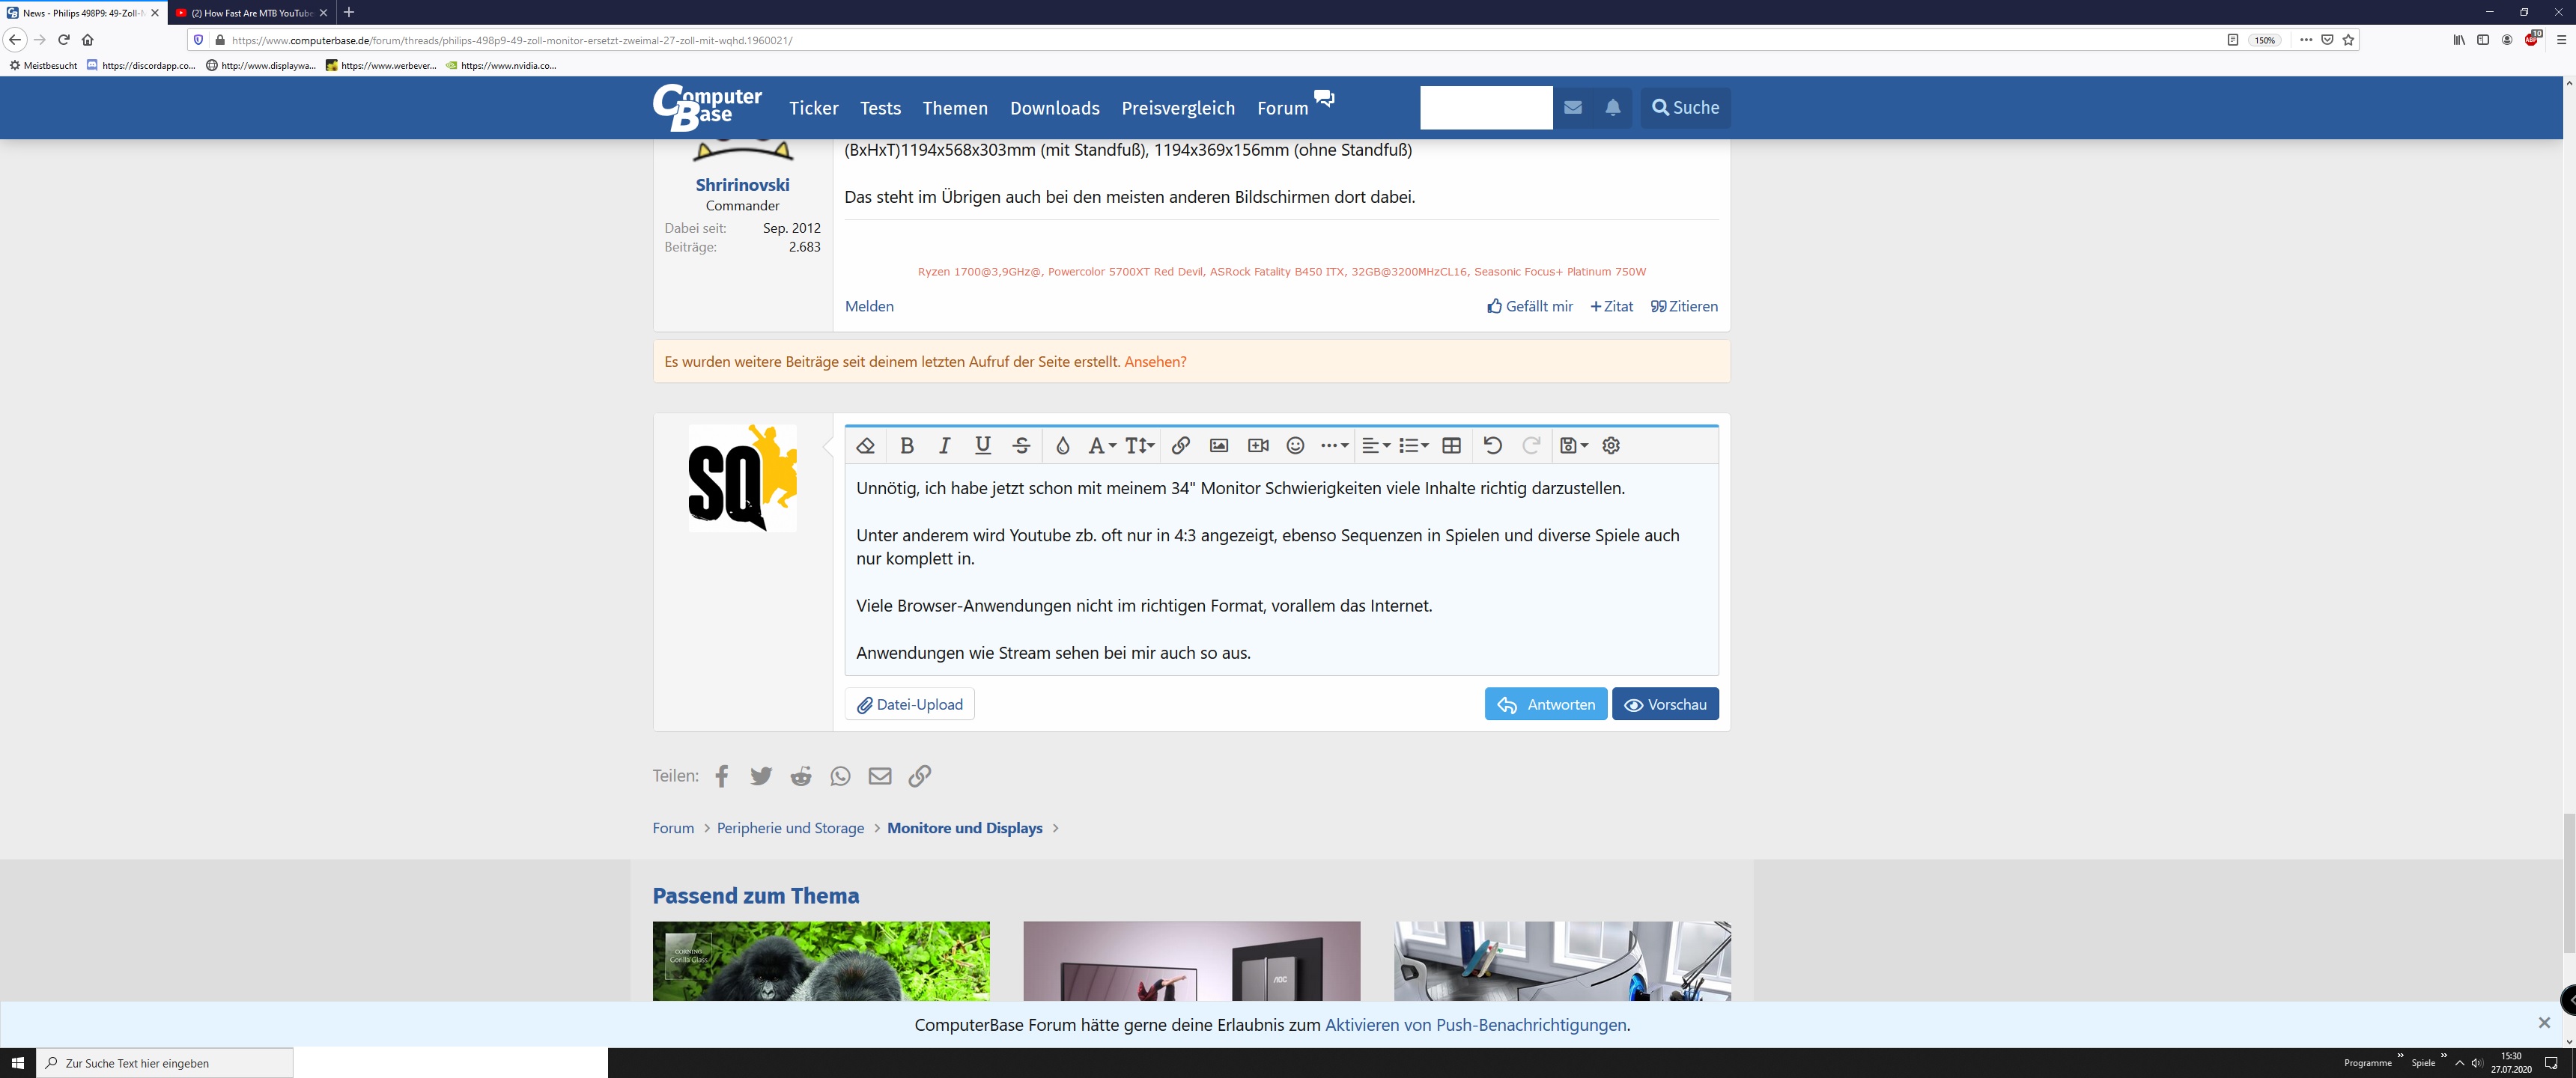Click the remove formatting eraser icon

tap(866, 446)
